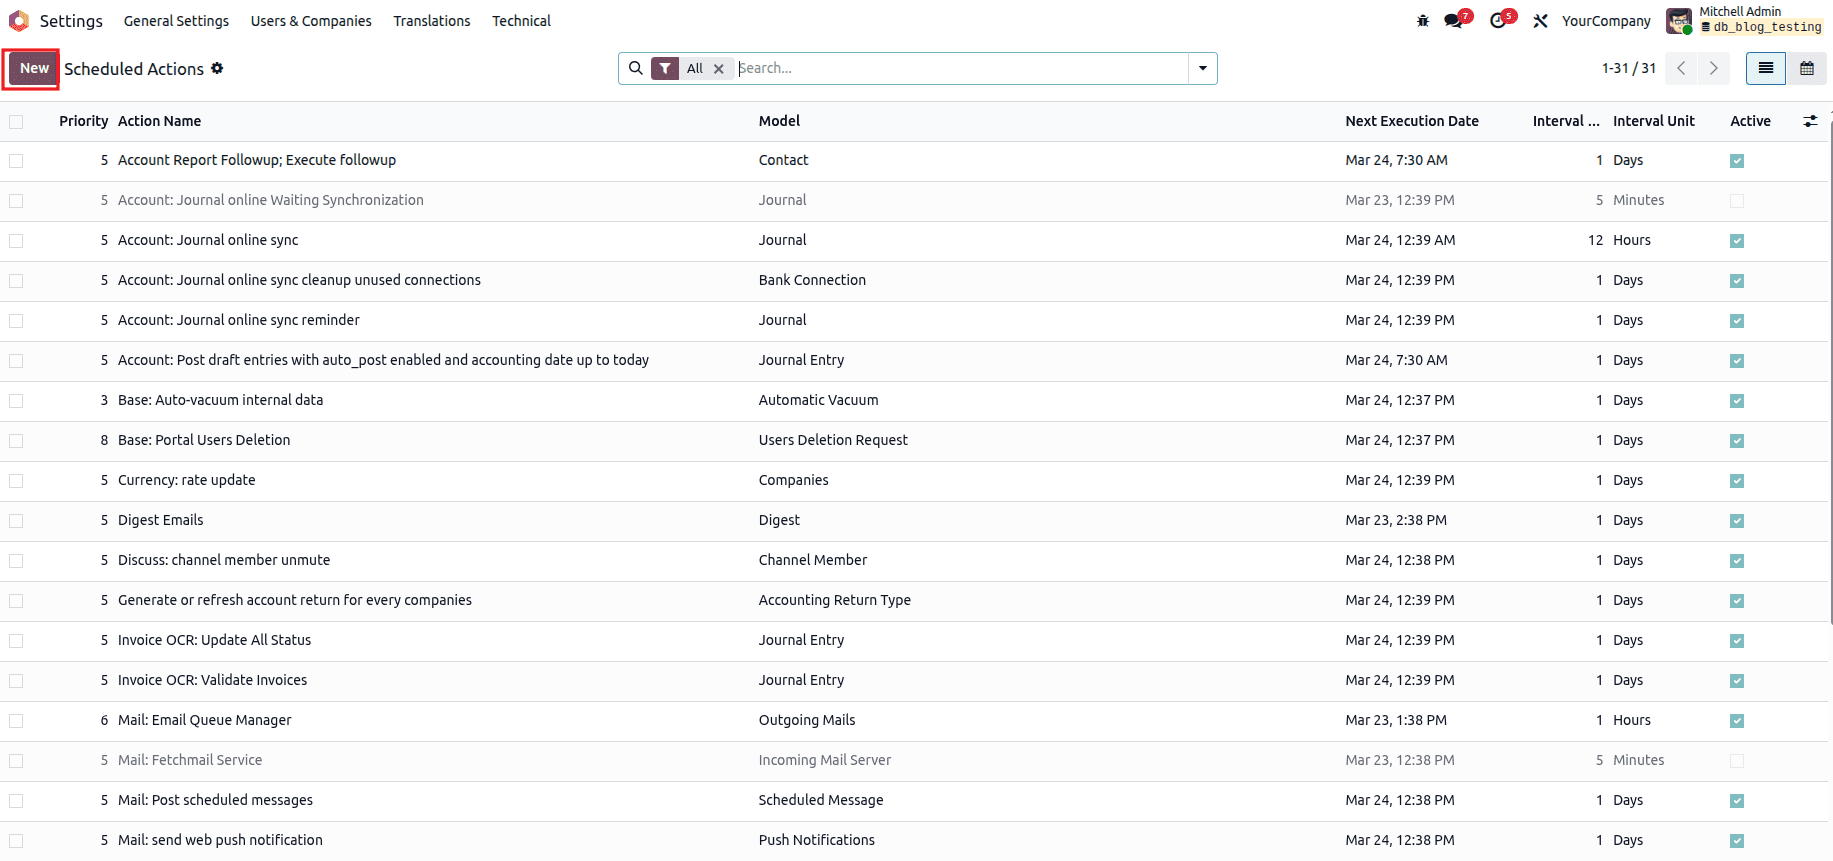Click the Mar 23, 2:38 PM date cell

(x=1396, y=520)
